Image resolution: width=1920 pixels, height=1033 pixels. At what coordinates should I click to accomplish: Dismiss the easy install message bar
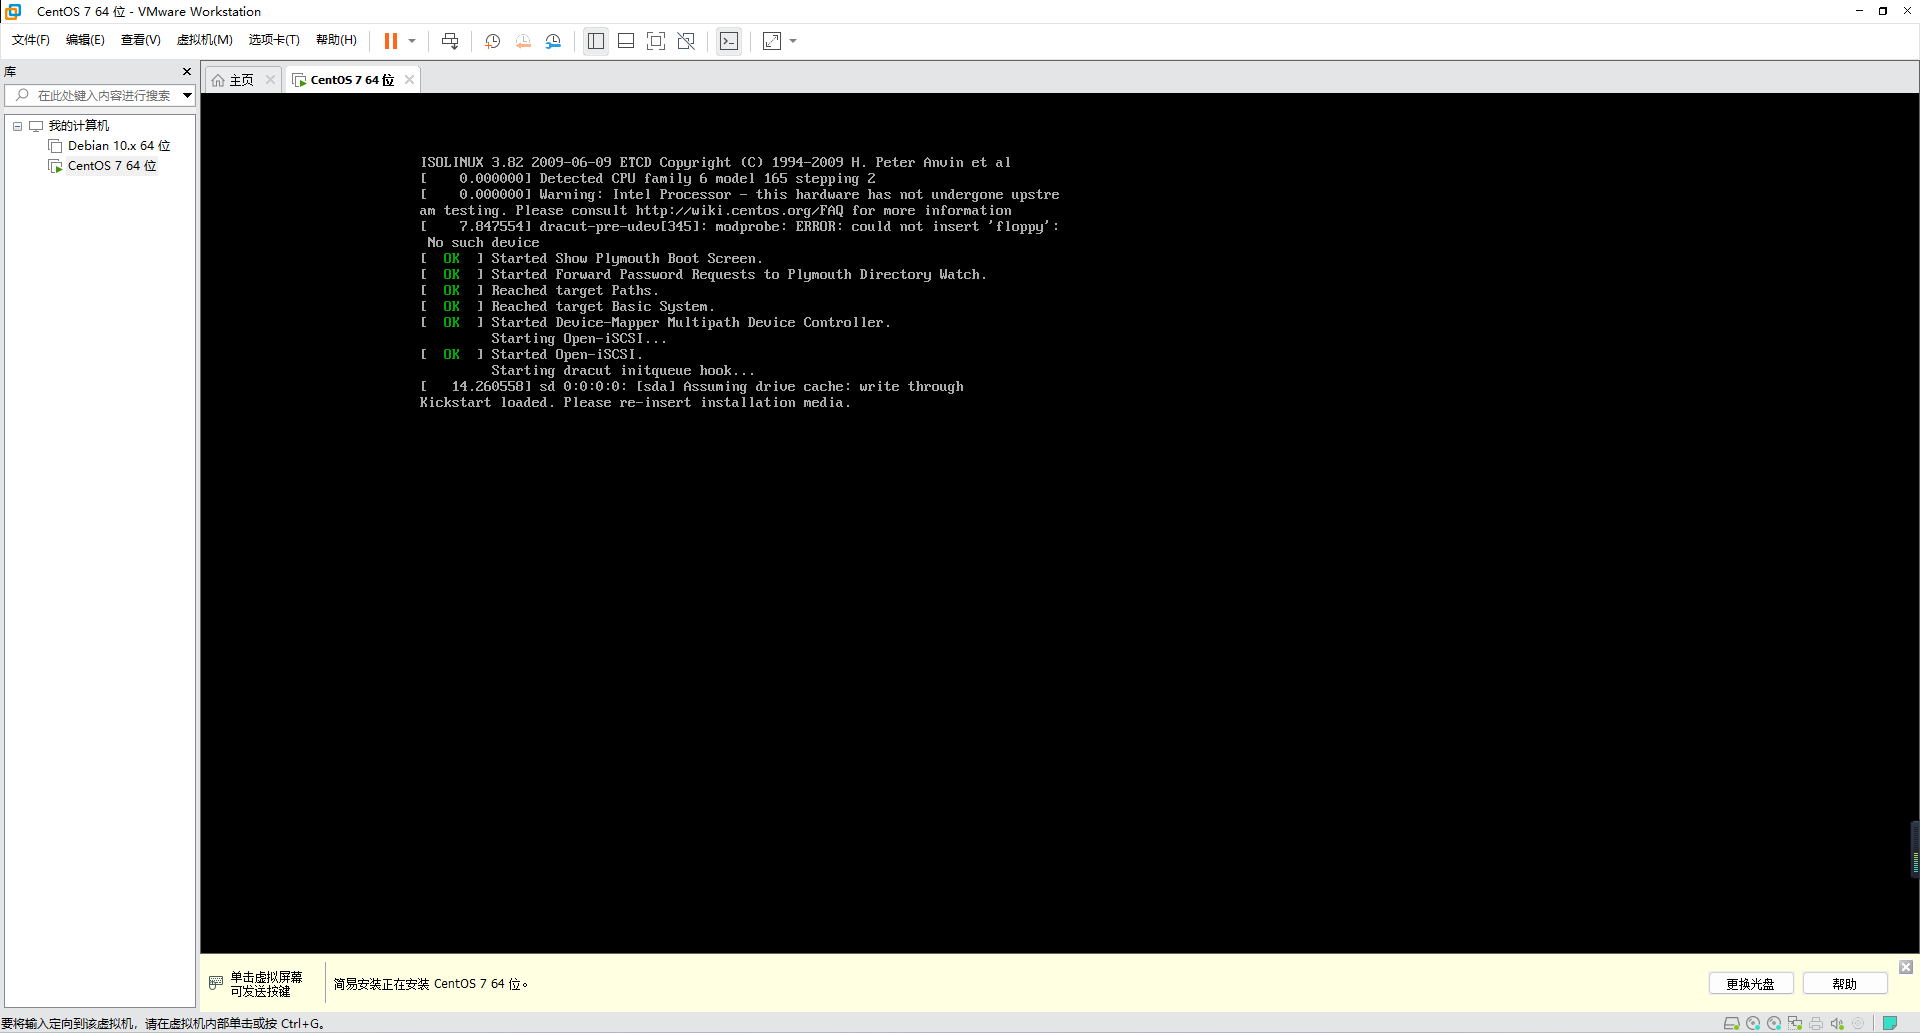[x=1906, y=967]
